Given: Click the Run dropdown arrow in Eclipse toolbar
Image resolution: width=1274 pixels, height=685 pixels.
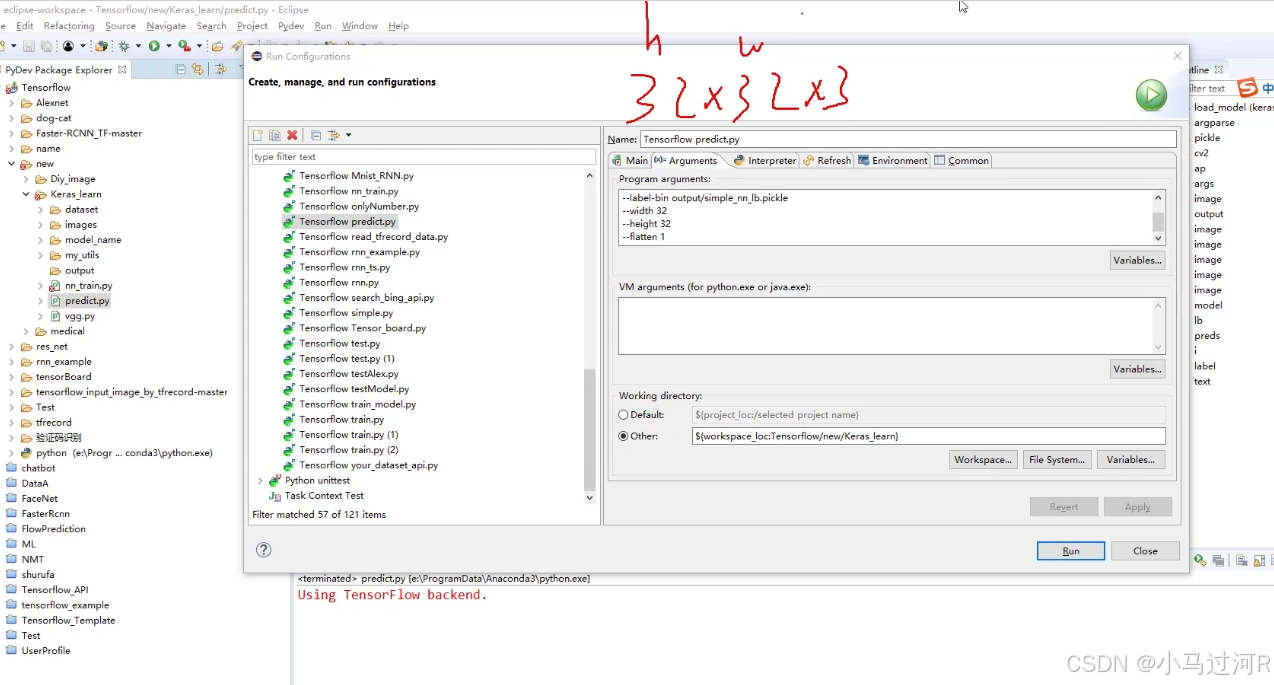Looking at the screenshot, I should pos(168,46).
